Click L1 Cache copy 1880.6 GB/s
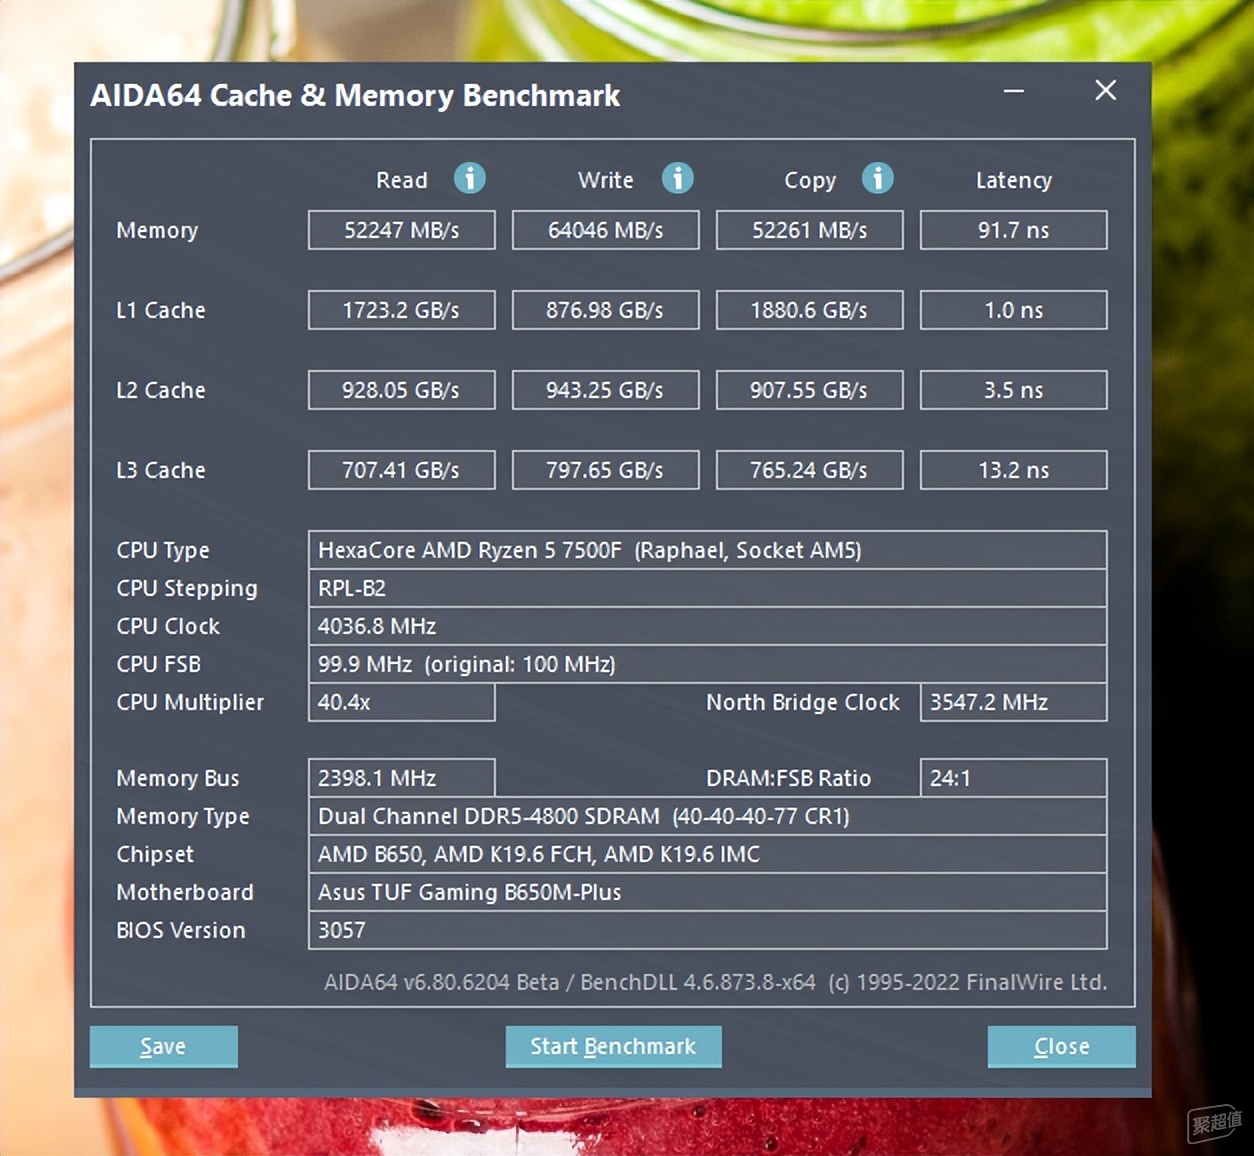 (810, 310)
